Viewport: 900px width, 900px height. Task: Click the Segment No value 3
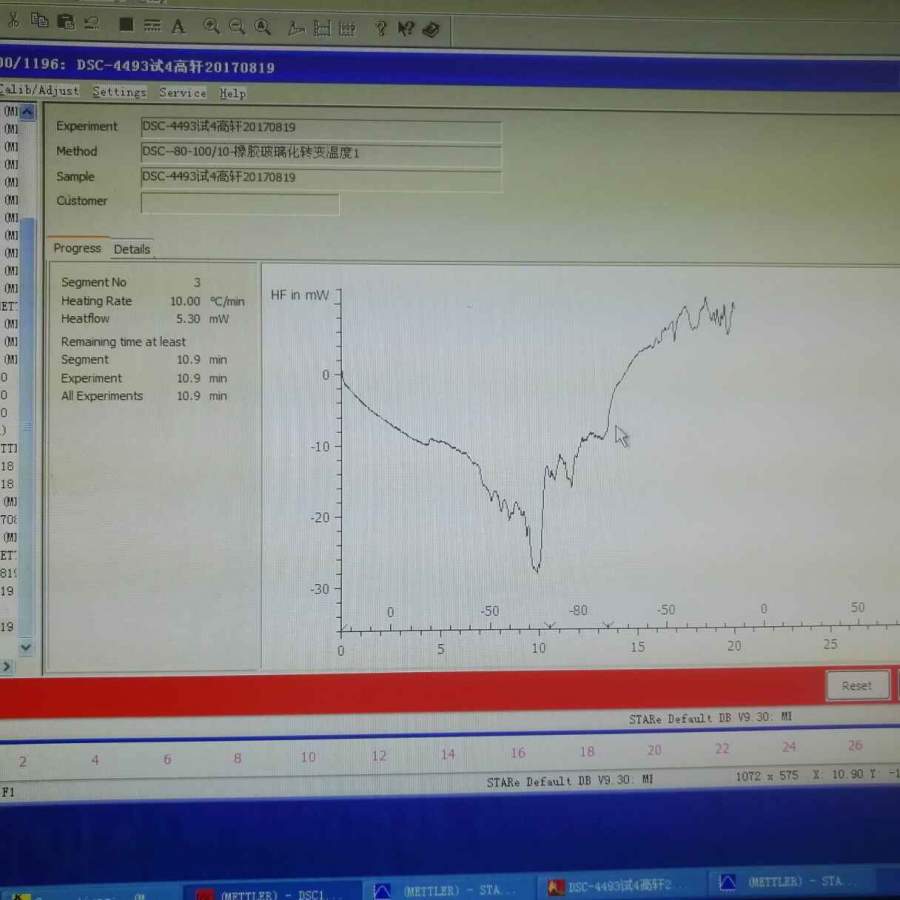coord(197,282)
